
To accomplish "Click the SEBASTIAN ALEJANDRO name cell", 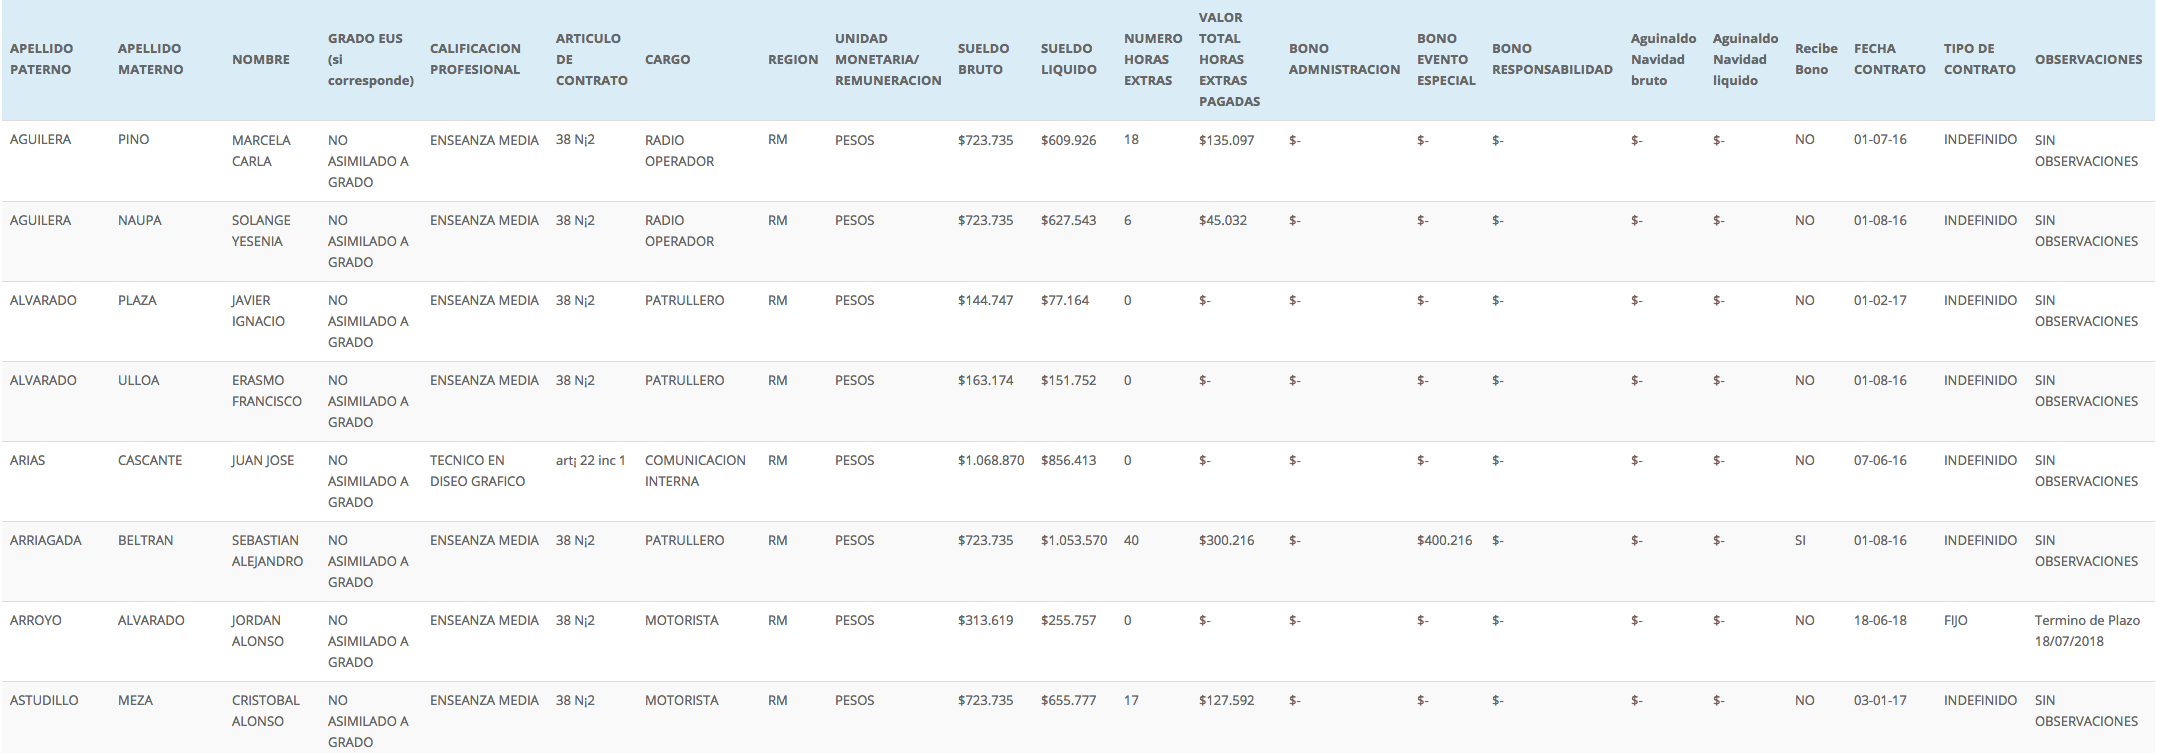I will tap(267, 551).
